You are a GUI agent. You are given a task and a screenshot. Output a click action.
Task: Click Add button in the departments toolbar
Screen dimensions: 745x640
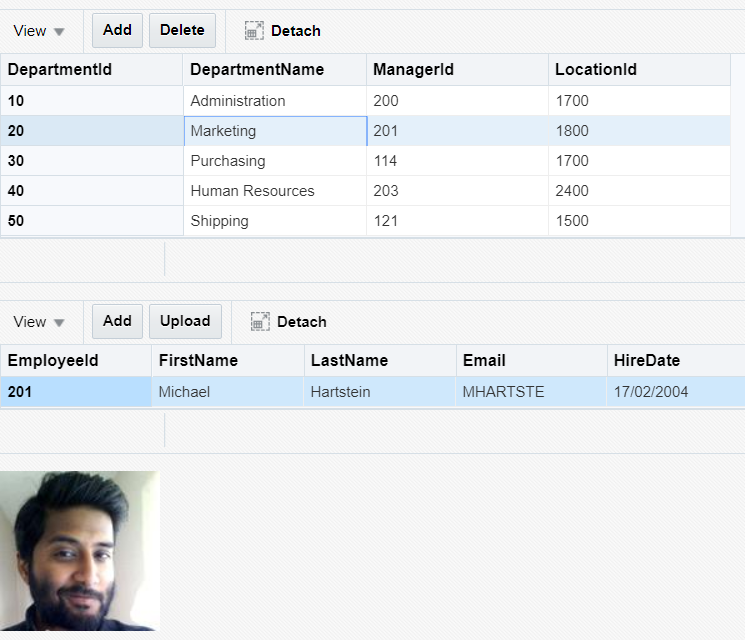click(x=117, y=30)
